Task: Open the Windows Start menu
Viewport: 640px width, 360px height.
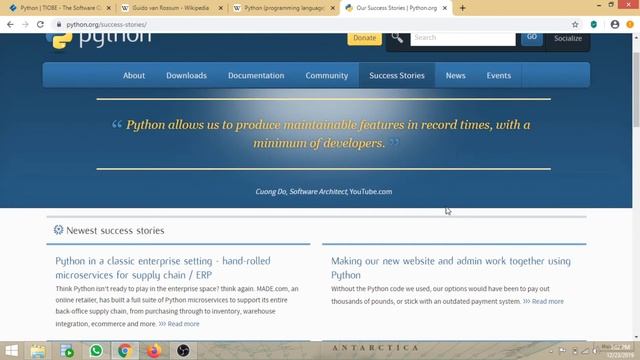Action: (11, 351)
